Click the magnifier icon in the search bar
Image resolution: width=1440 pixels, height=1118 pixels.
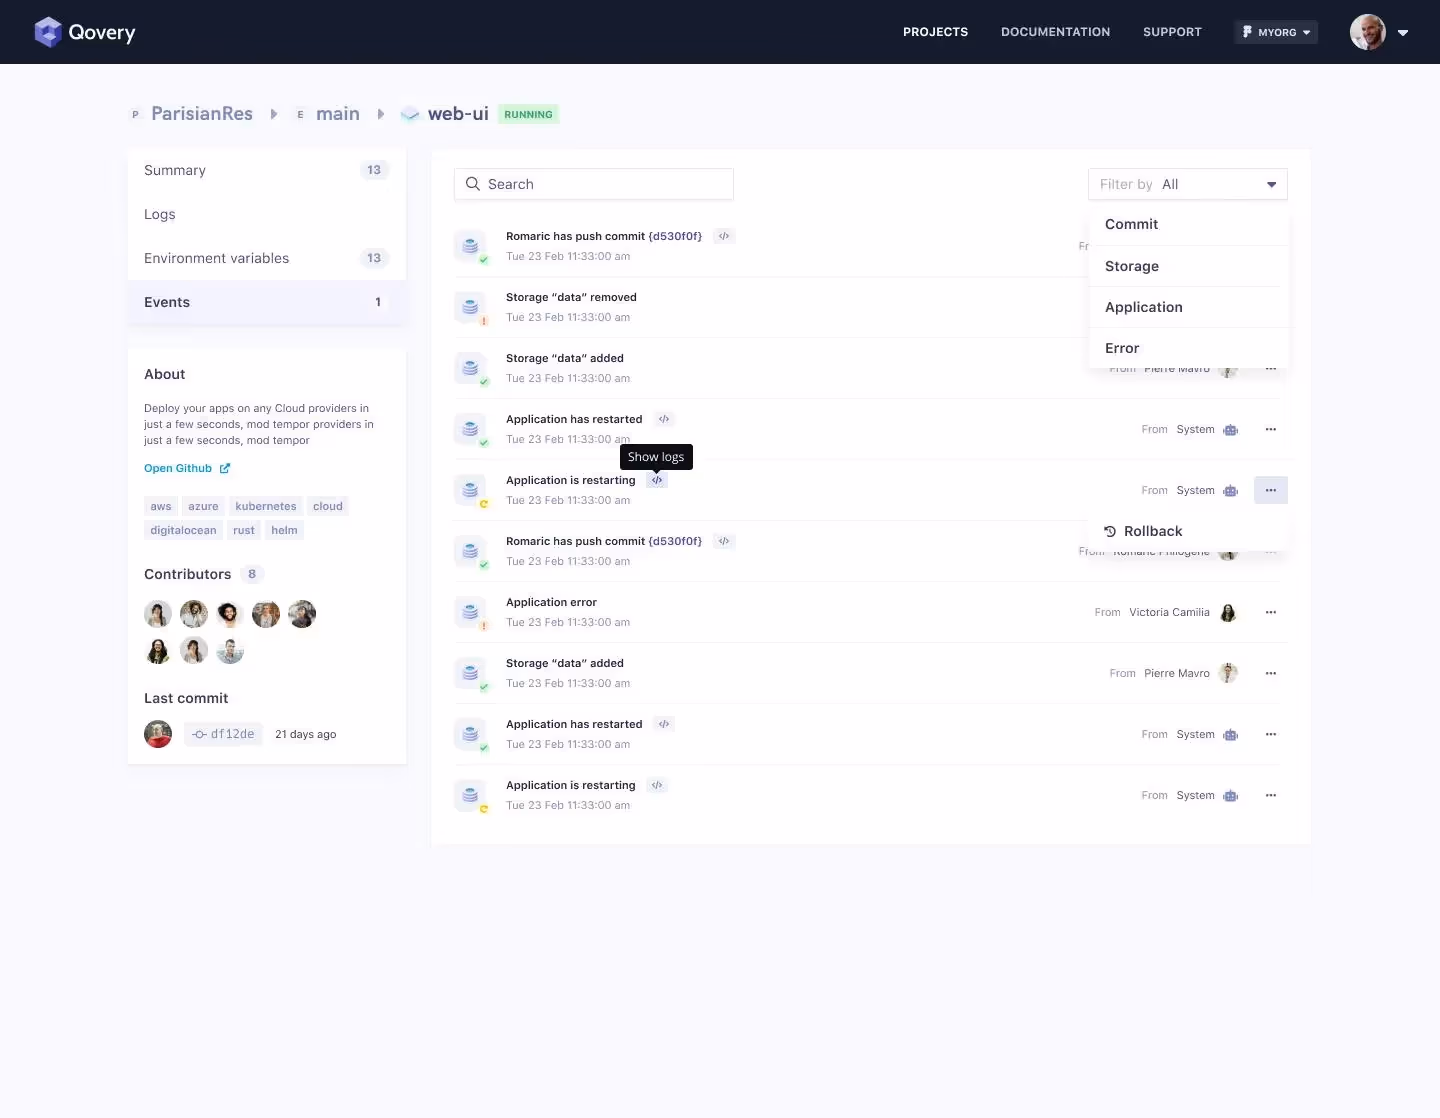pyautogui.click(x=472, y=184)
